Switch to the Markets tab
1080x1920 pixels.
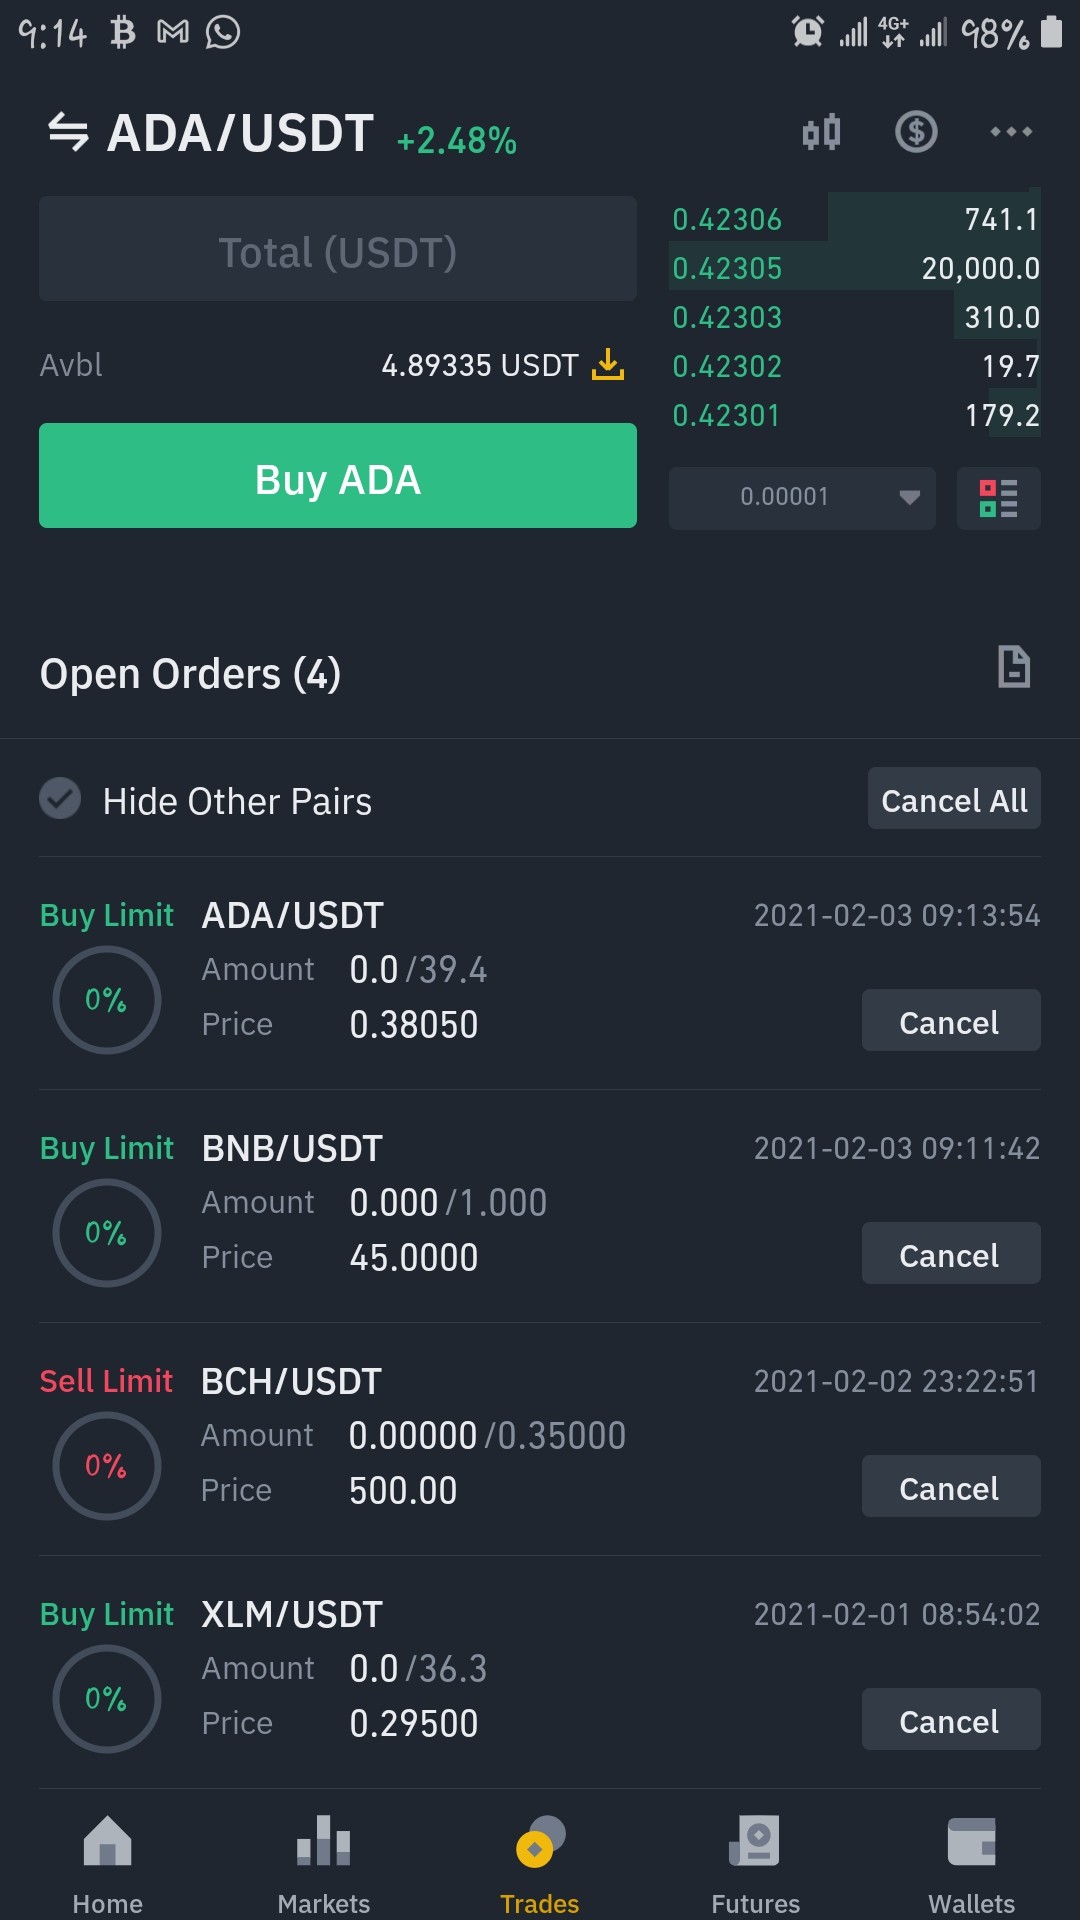(323, 1862)
